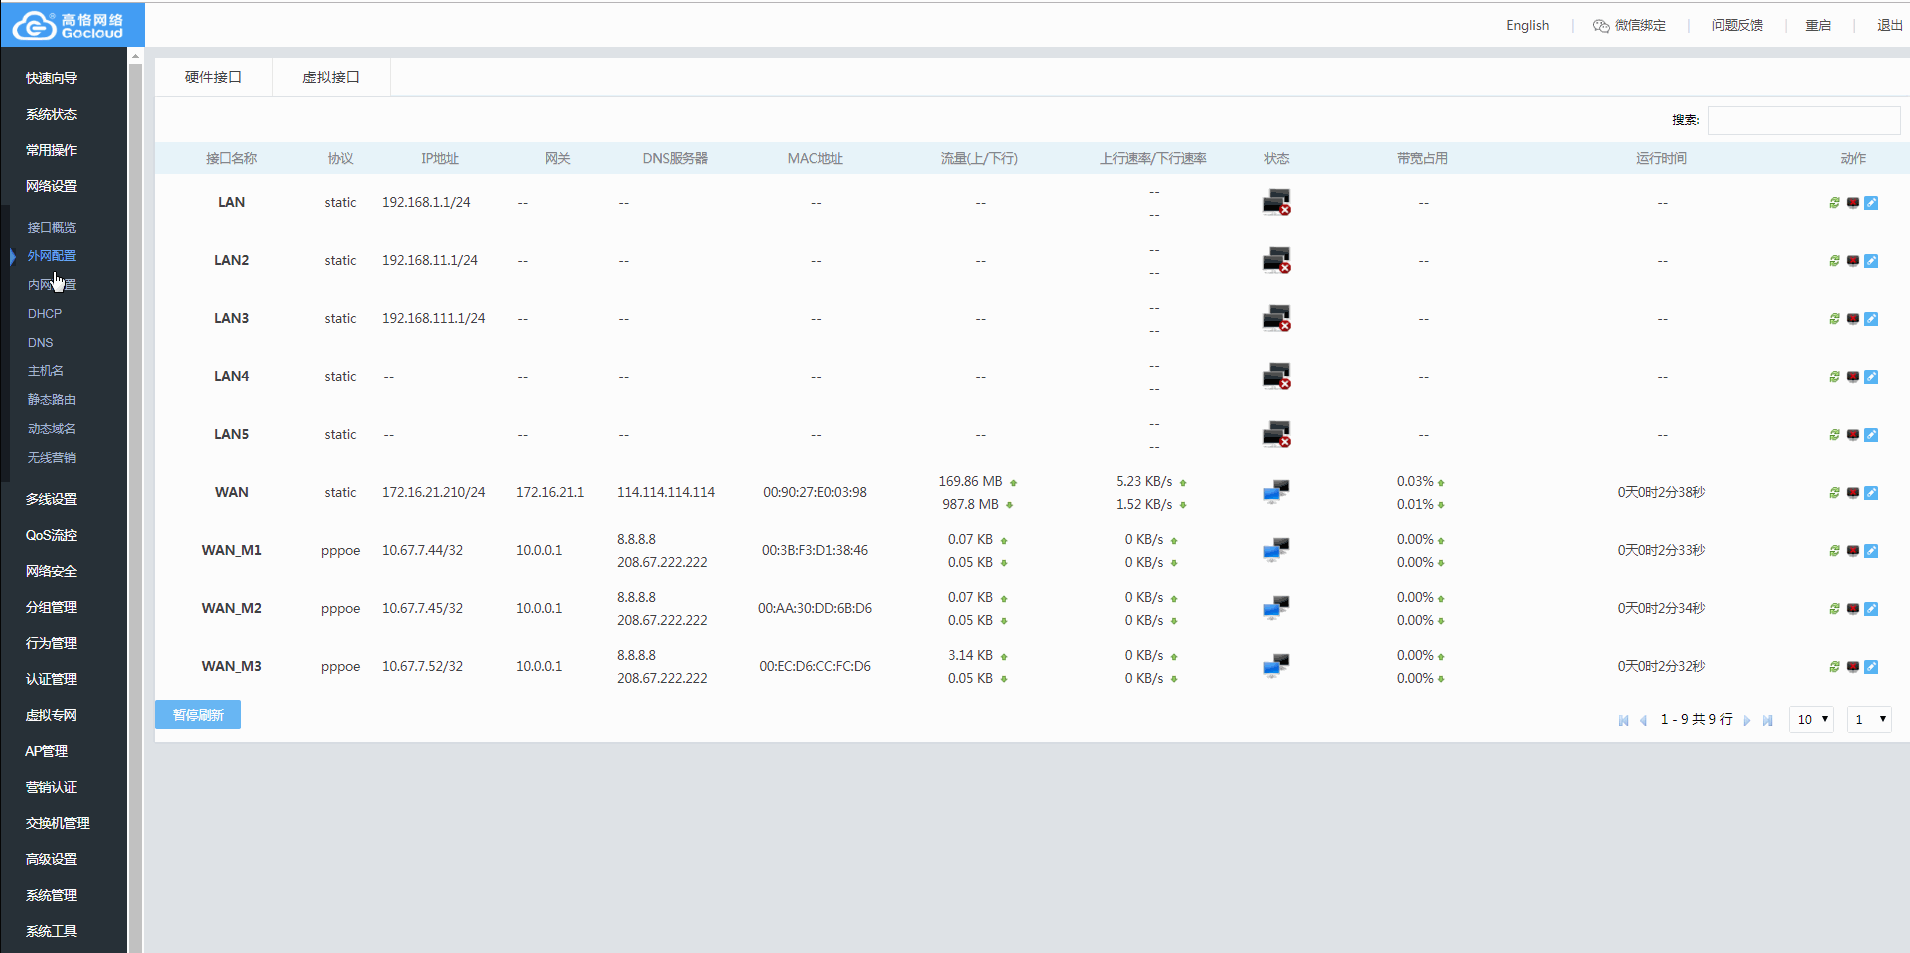Open 问题反馈 feedback link
This screenshot has width=1910, height=953.
click(1737, 26)
